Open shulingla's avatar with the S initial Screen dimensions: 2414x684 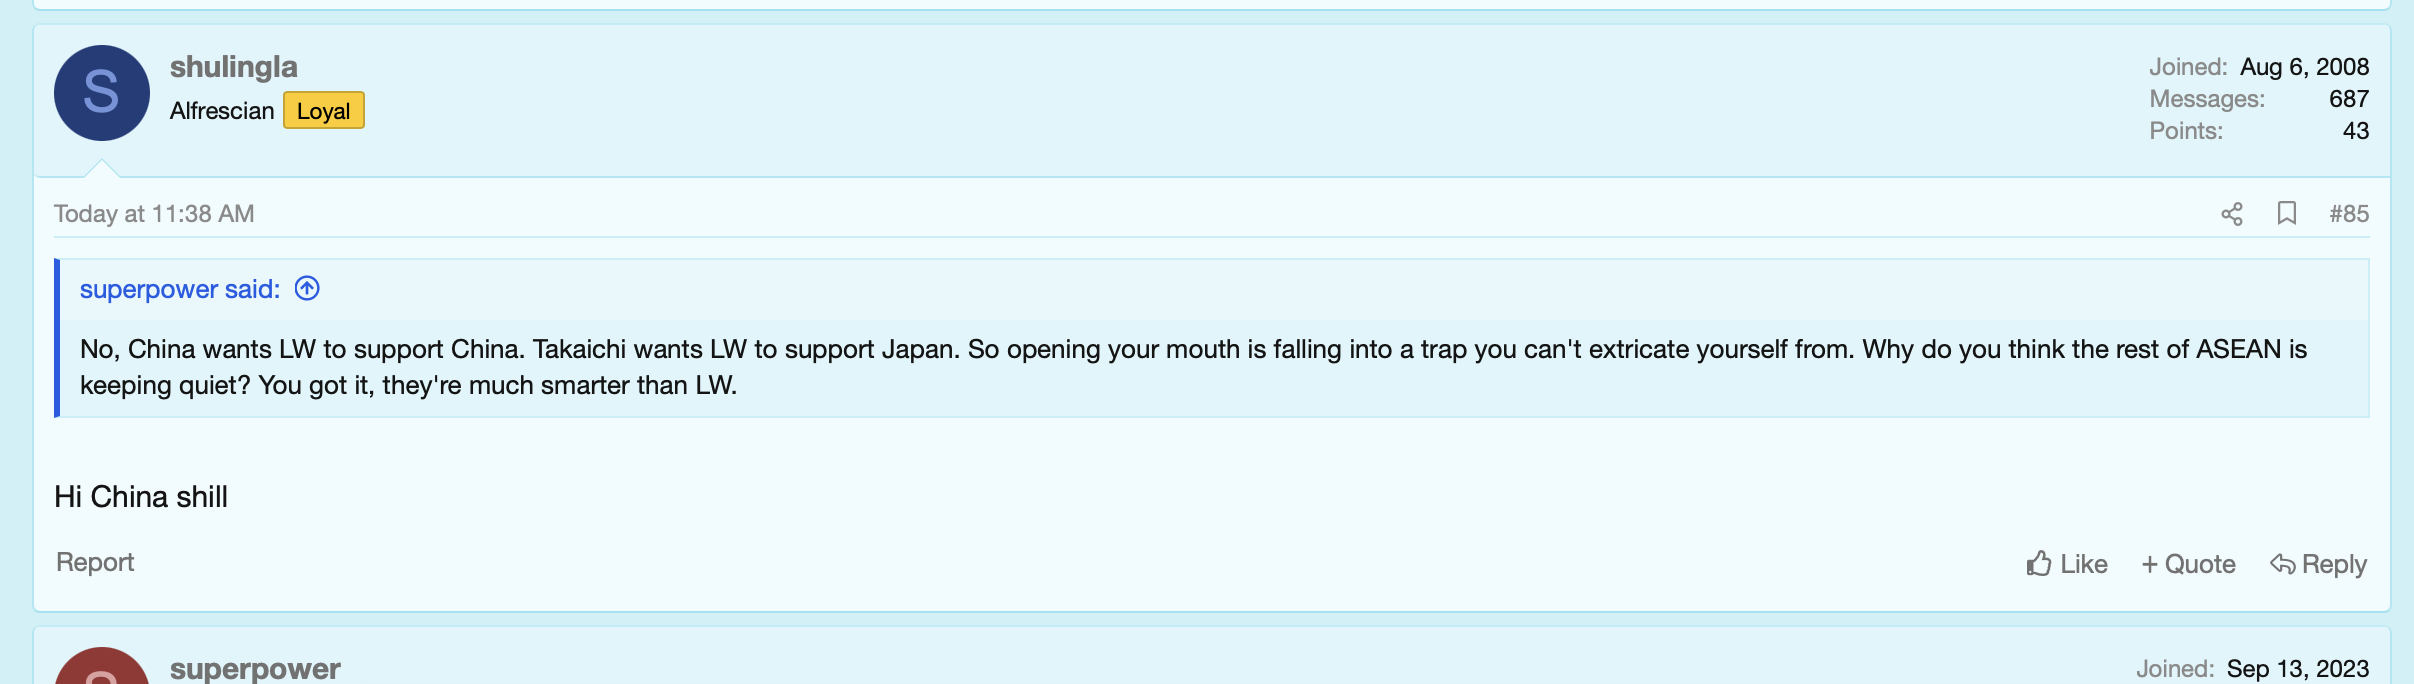click(x=101, y=92)
